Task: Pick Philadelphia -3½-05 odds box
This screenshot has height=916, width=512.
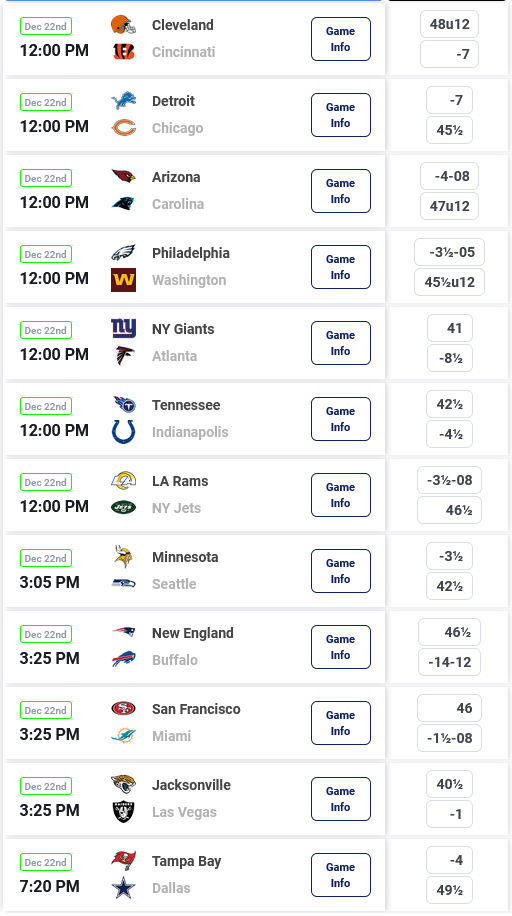Action: 449,252
